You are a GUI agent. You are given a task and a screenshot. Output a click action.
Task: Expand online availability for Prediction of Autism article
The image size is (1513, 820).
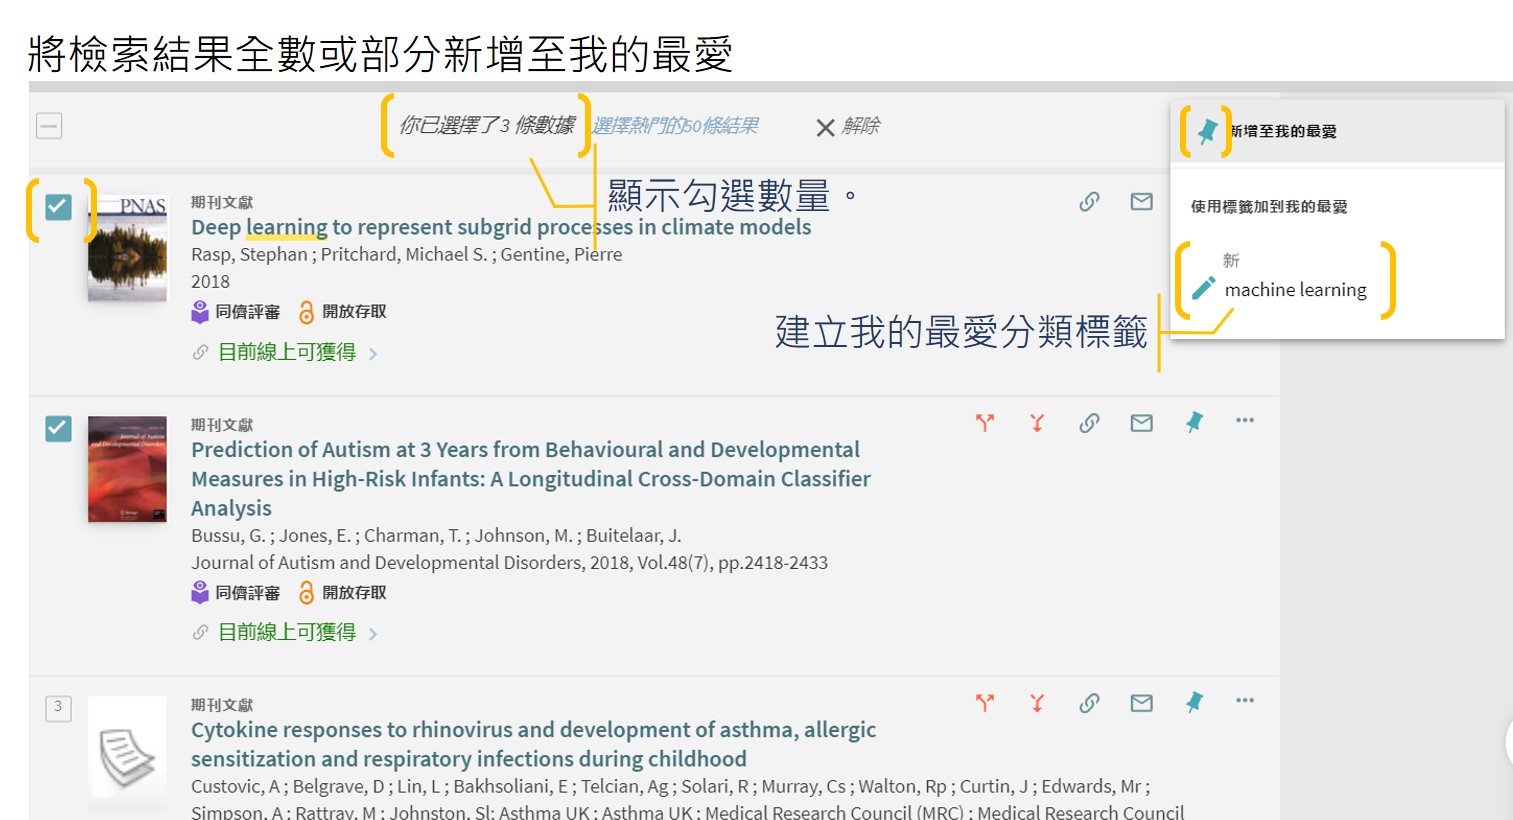(287, 632)
